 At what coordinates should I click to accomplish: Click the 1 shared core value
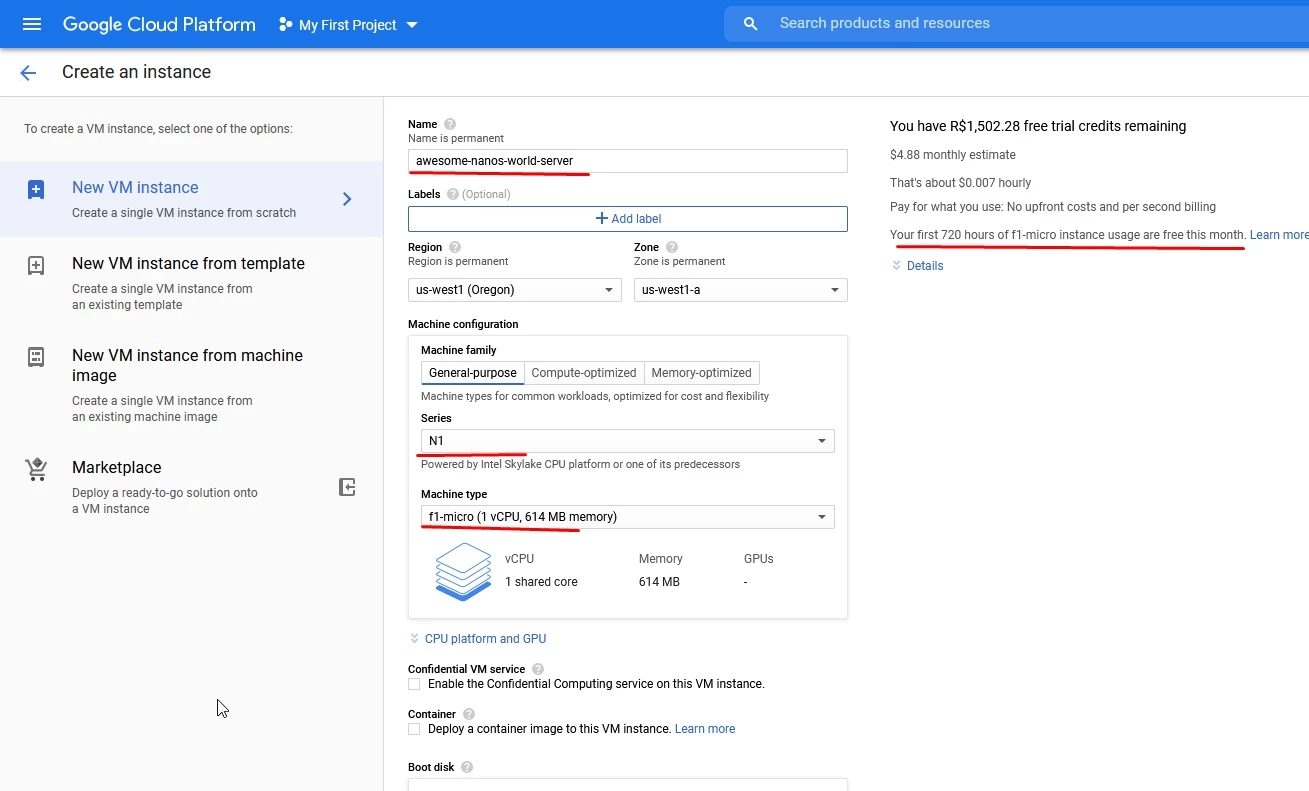coord(541,582)
